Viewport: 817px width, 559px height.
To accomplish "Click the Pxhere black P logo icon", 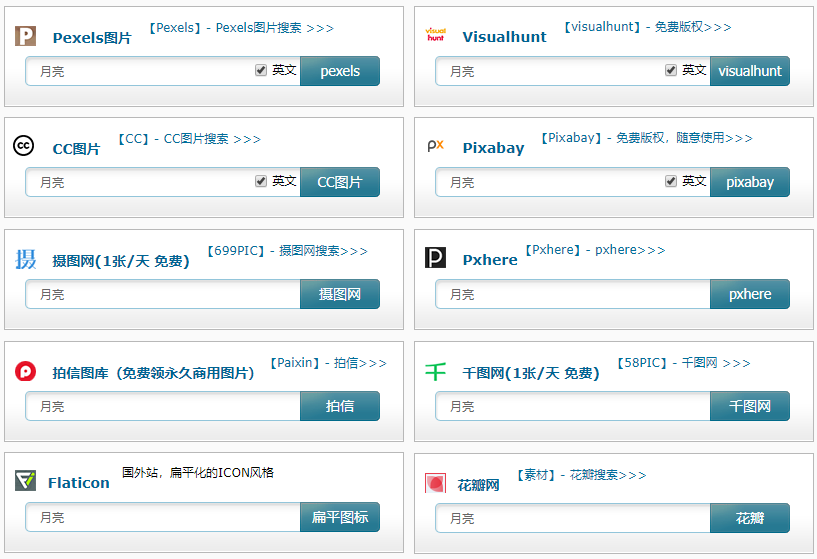I will (x=436, y=257).
